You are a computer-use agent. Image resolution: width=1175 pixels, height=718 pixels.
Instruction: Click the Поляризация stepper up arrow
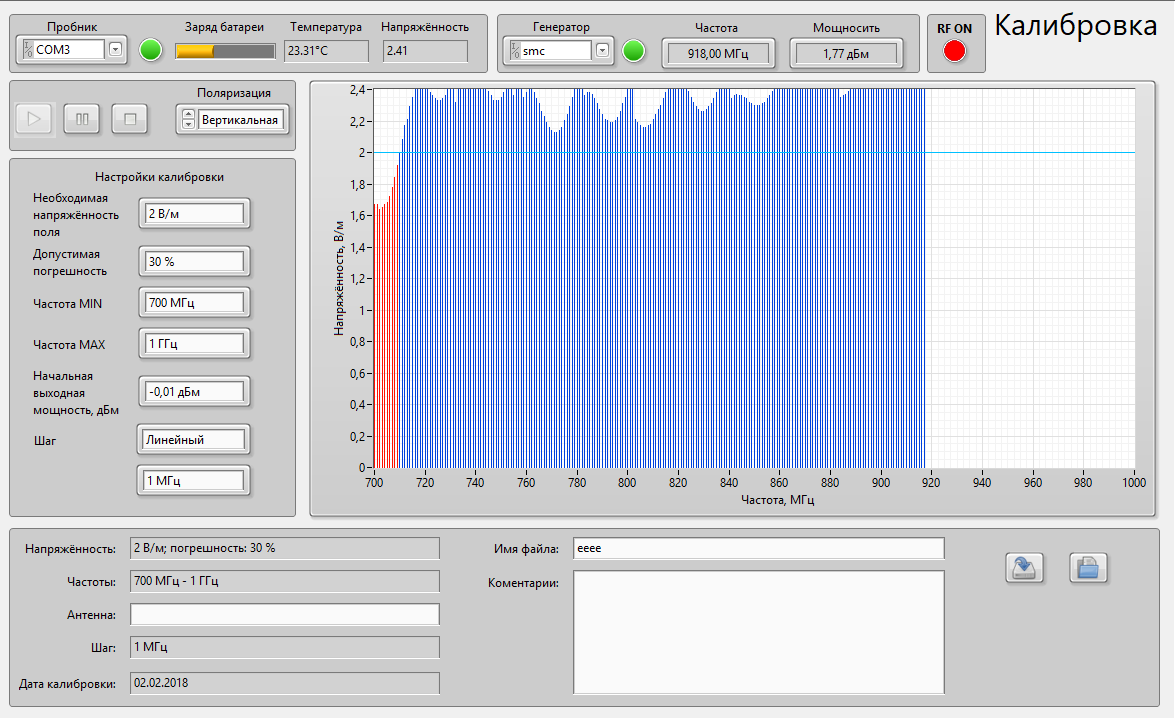188,114
